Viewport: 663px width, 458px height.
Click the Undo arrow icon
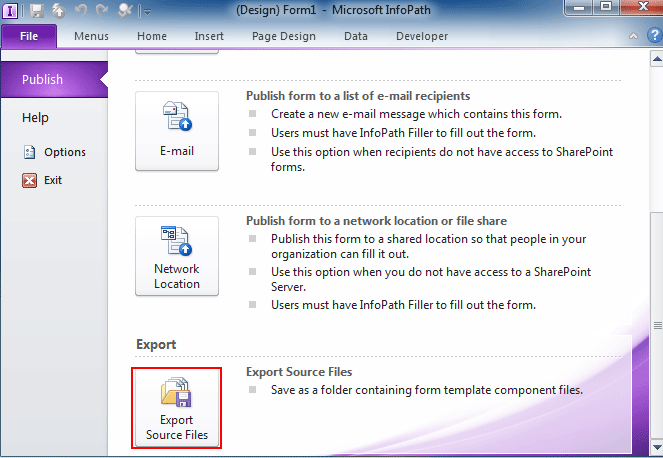coord(81,10)
